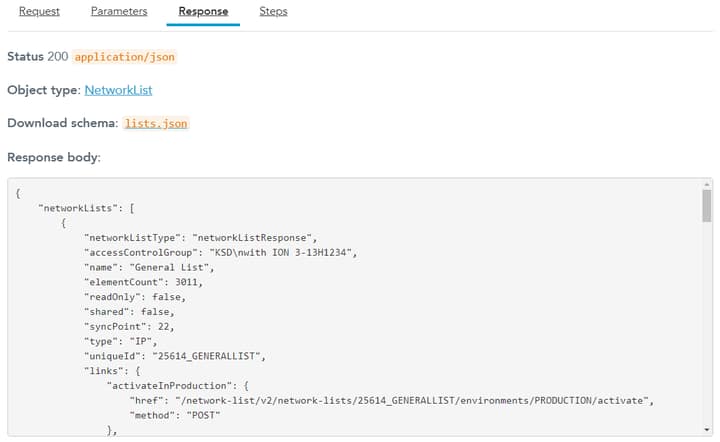Click the application/json content type badge

point(125,57)
